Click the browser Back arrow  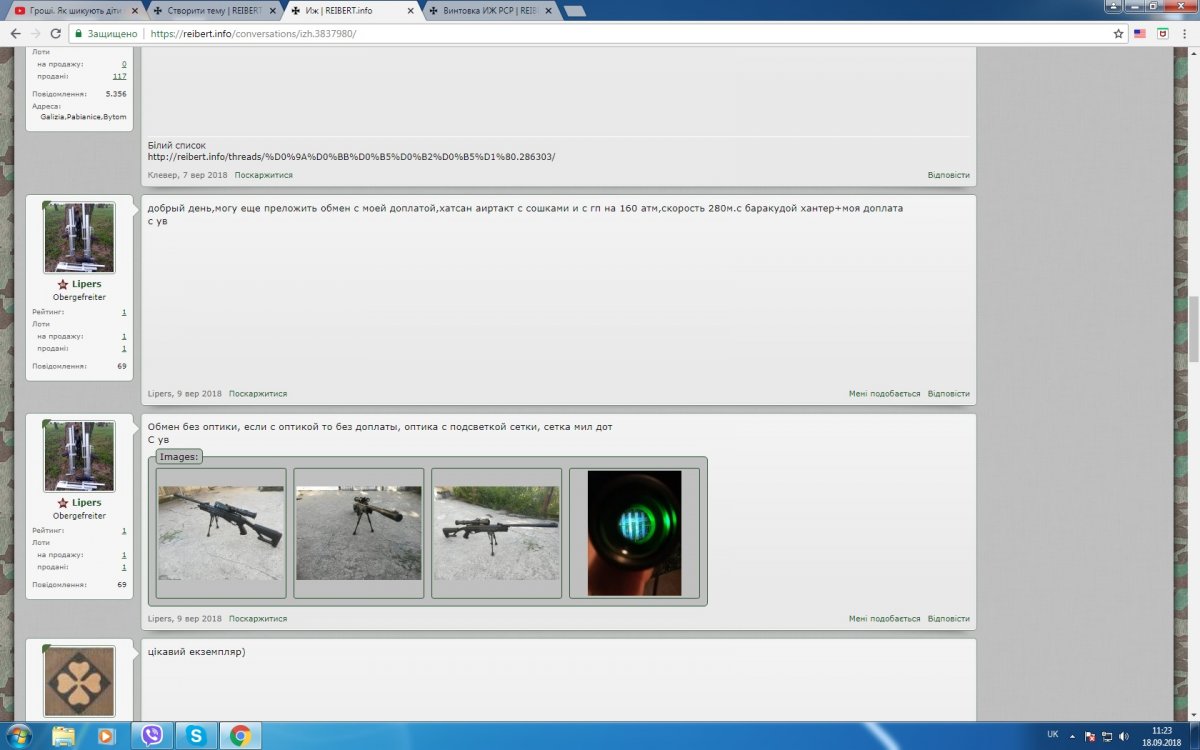pyautogui.click(x=15, y=33)
